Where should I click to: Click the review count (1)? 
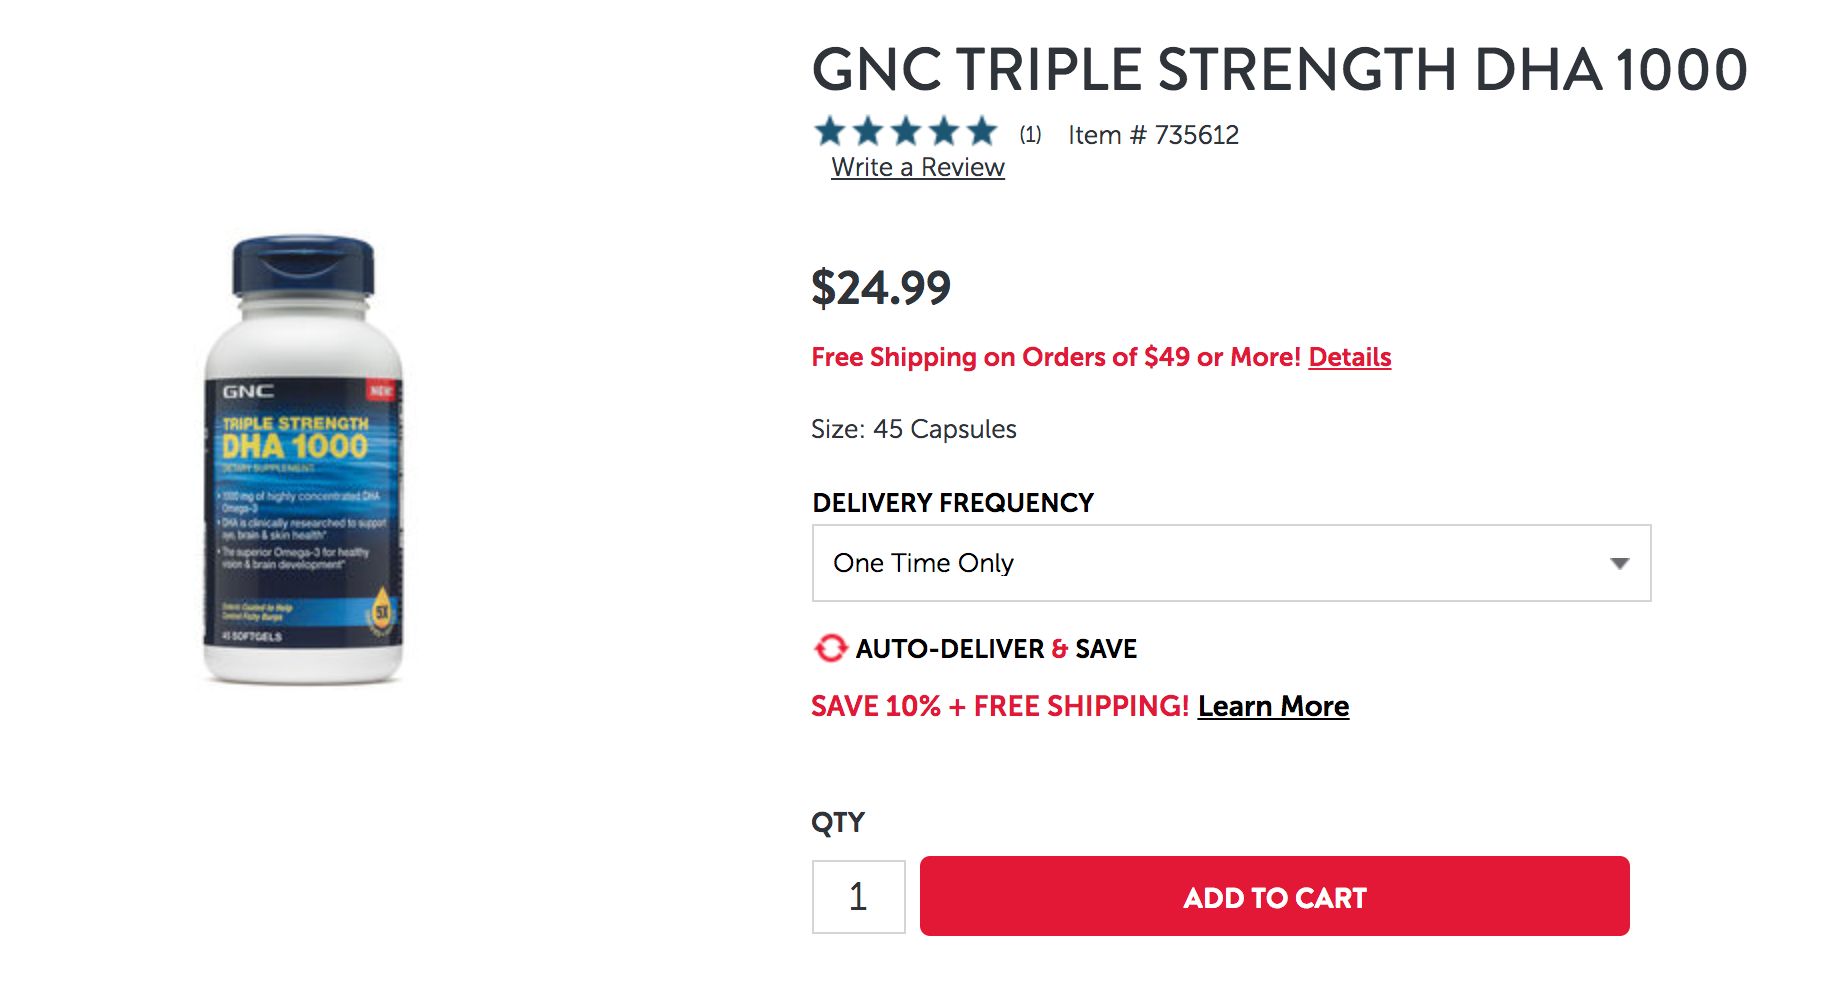pos(1030,135)
